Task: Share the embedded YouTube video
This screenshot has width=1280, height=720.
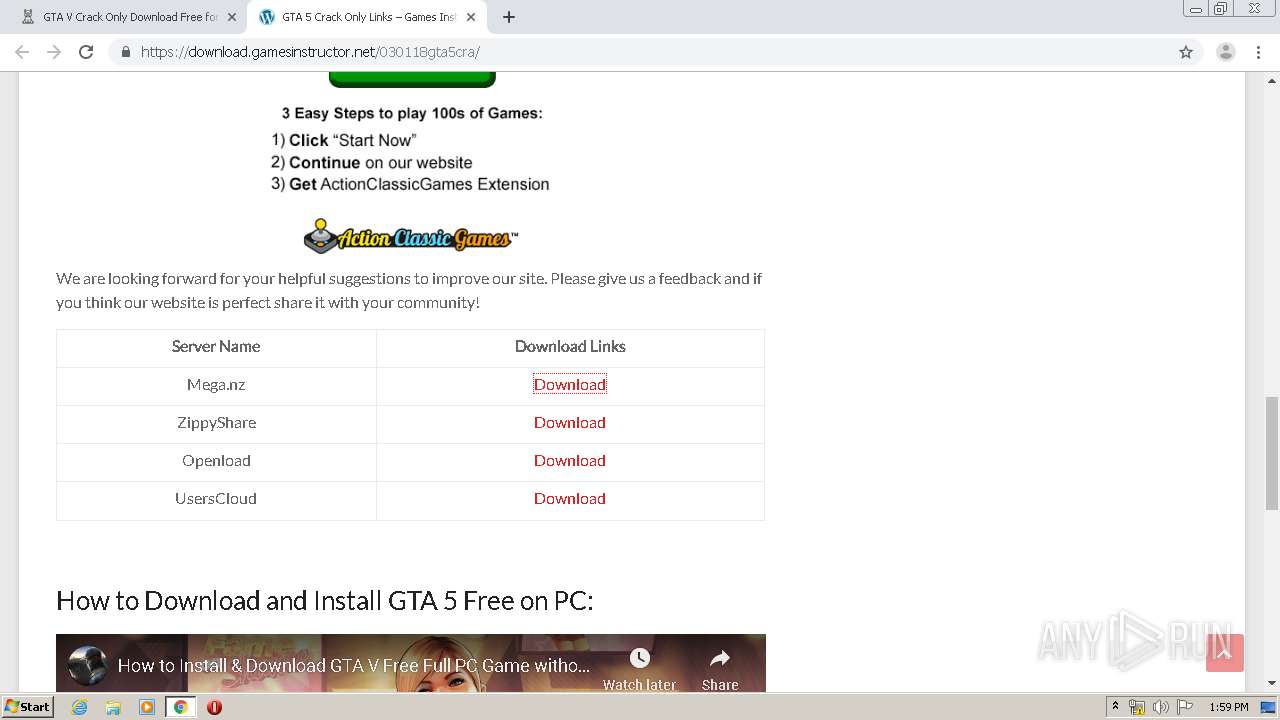Action: click(x=720, y=670)
